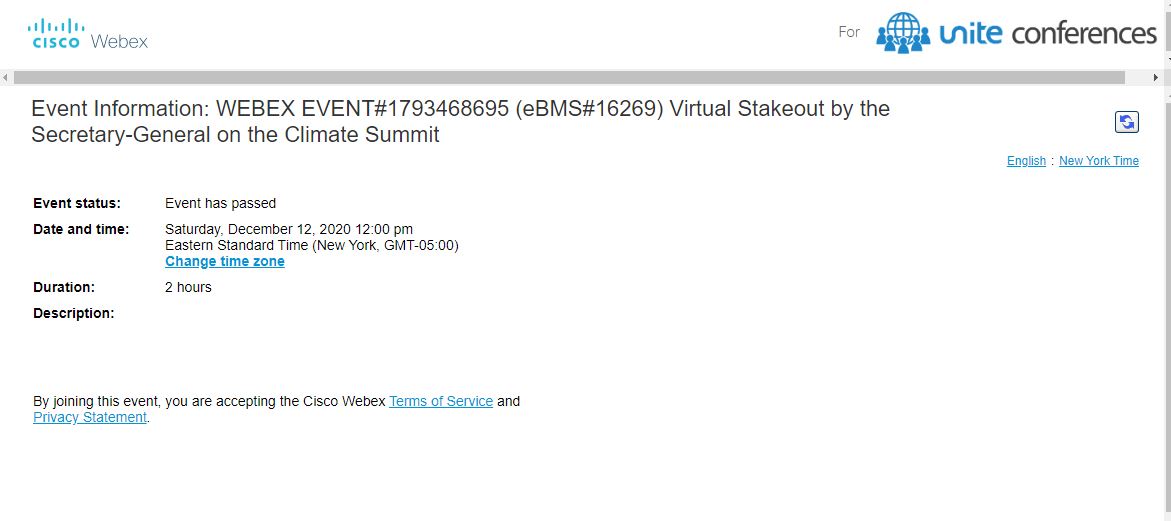Click the Event Information title heading

click(460, 122)
